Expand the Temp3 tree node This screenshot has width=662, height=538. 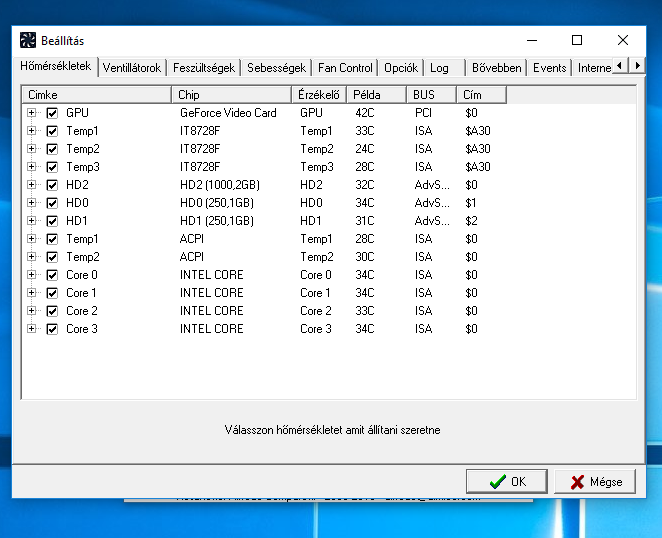pos(31,167)
